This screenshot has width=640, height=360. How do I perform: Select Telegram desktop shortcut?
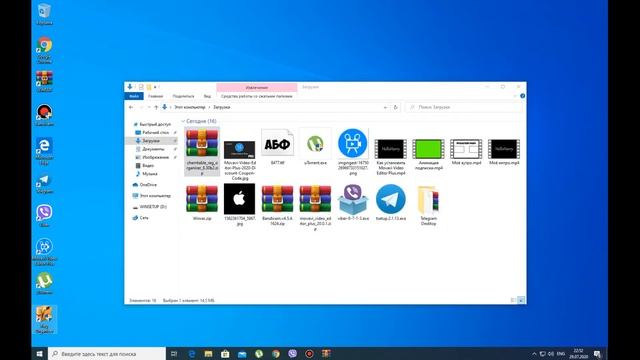click(44, 183)
